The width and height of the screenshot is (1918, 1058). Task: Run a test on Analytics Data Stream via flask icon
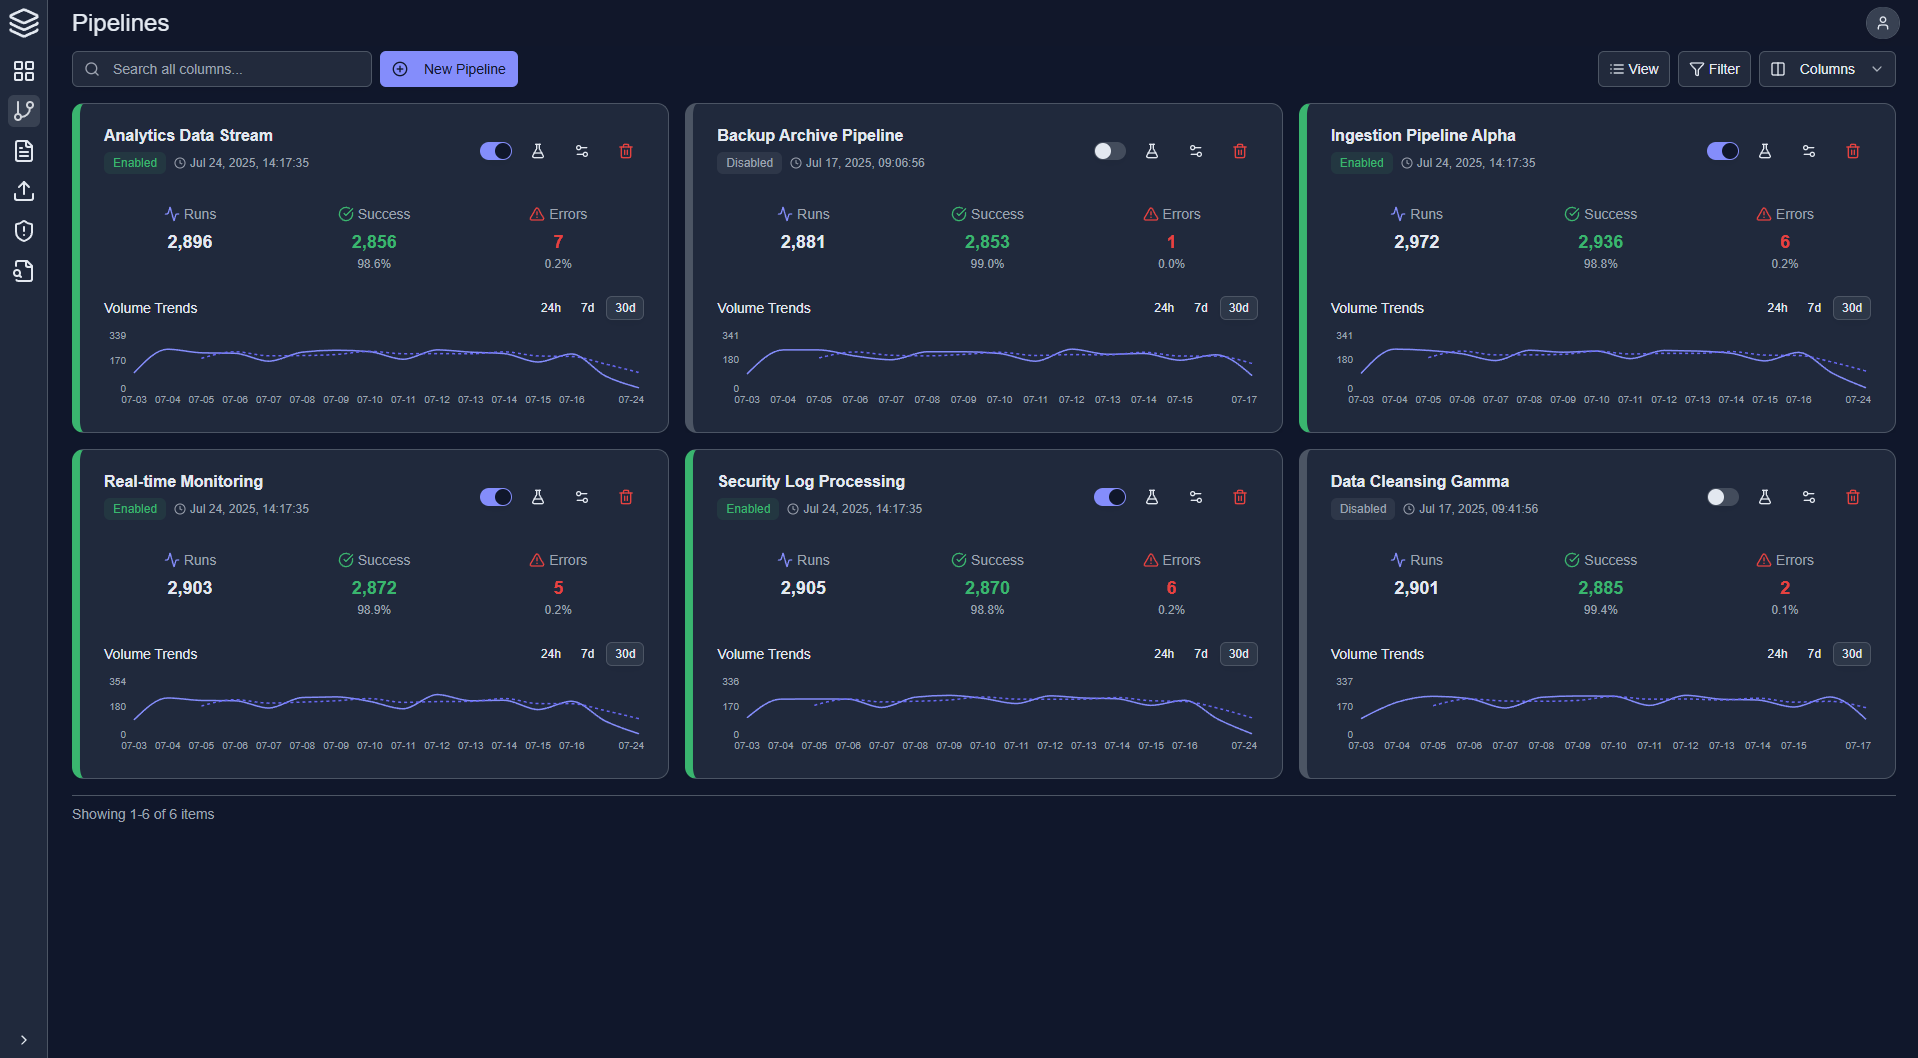click(x=538, y=150)
